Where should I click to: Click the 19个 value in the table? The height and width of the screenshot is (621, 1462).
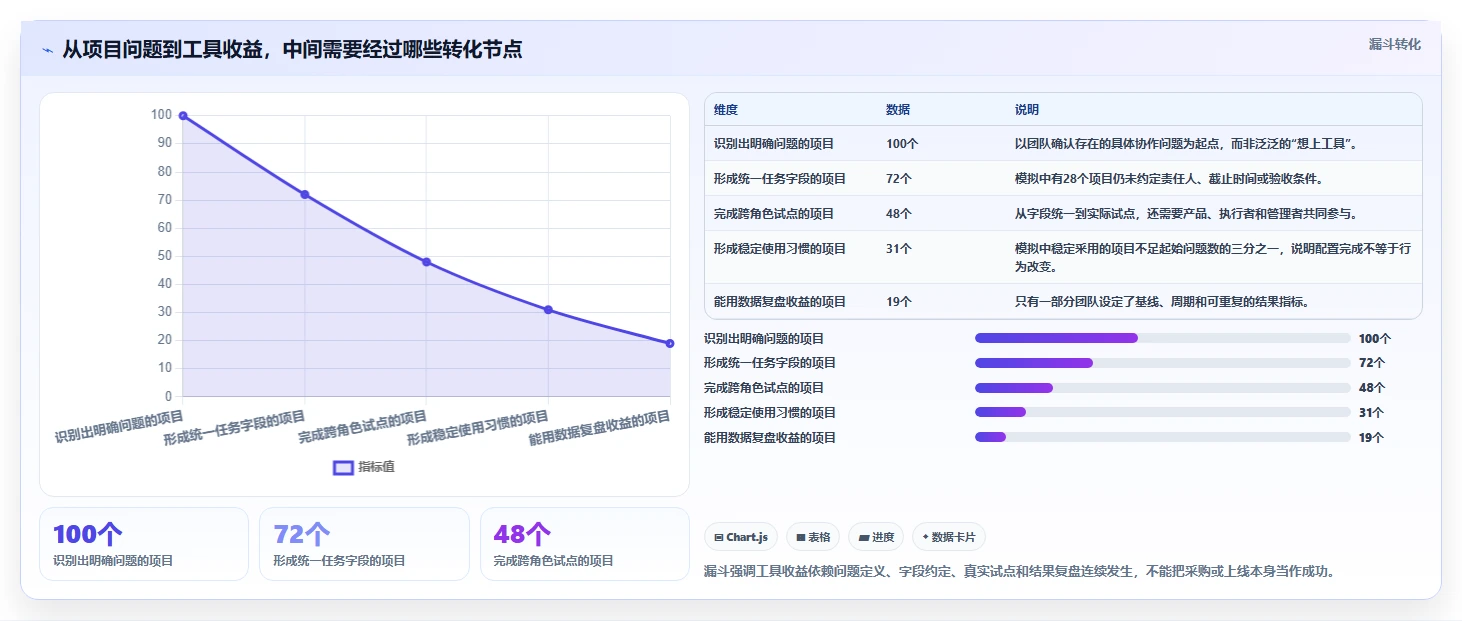899,301
